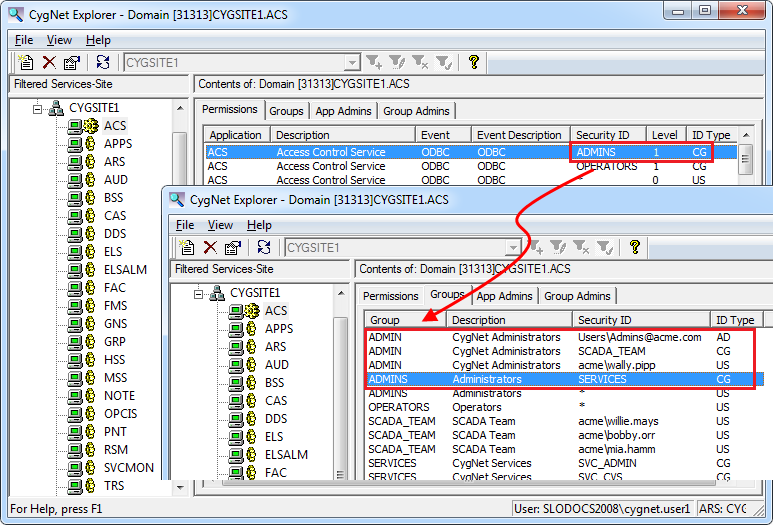This screenshot has height=525, width=773.
Task: Sort by Group column header in the front window
Action: coord(405,319)
